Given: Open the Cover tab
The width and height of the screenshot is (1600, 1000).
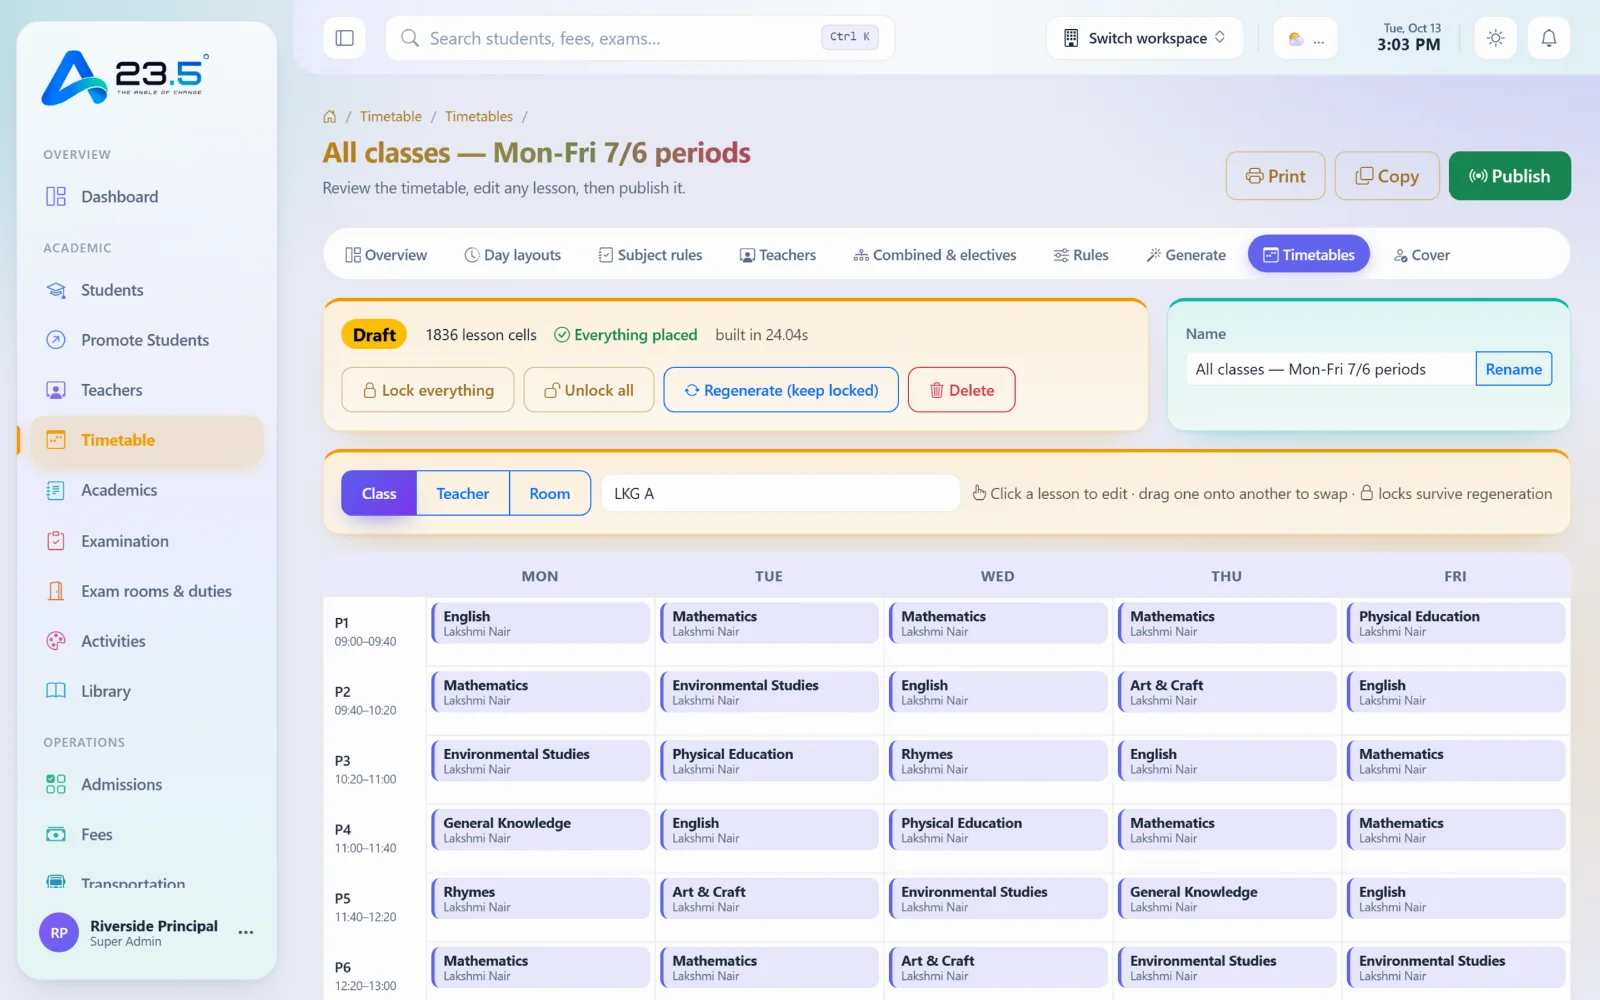Looking at the screenshot, I should [1422, 255].
